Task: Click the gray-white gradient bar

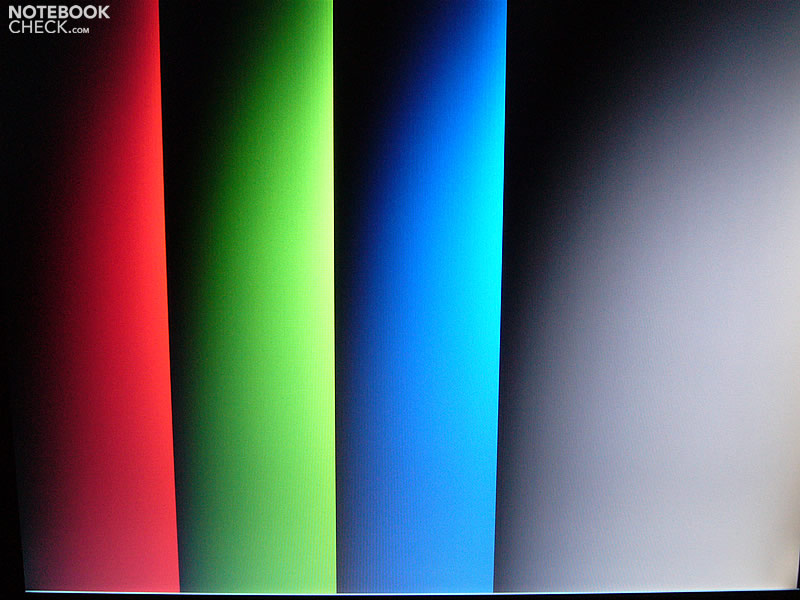Action: coord(649,296)
